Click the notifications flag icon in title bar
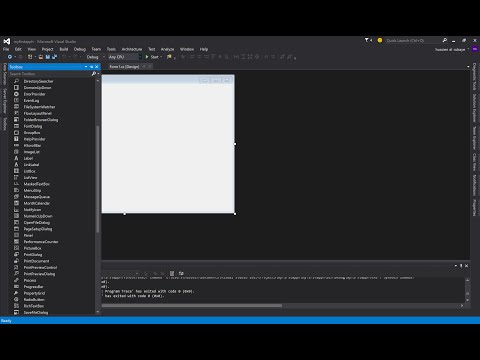 click(367, 40)
